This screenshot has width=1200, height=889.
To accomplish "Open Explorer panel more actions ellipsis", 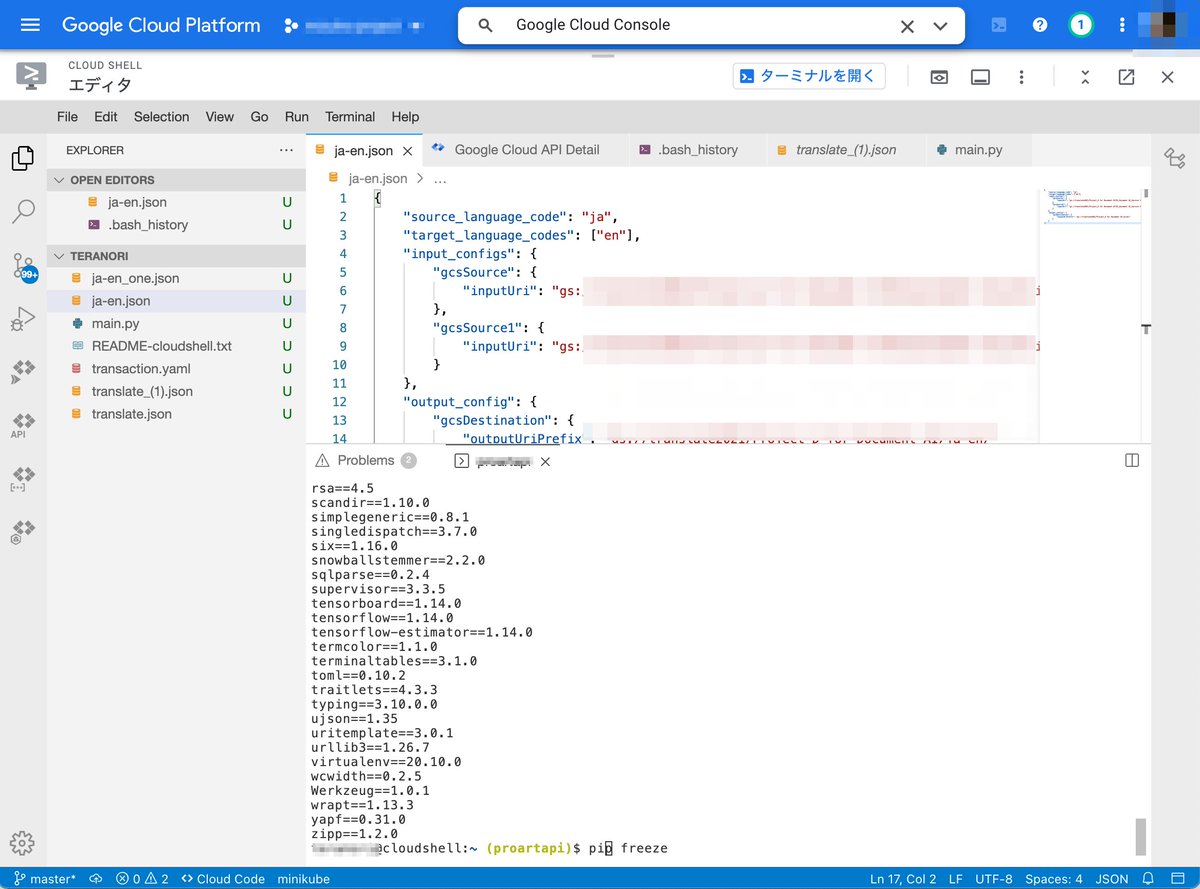I will (287, 150).
